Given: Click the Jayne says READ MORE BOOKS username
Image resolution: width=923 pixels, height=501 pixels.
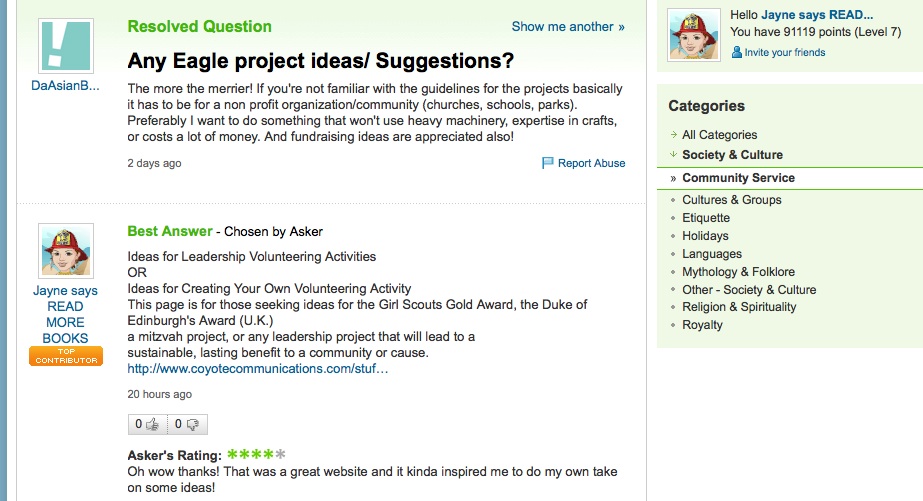Looking at the screenshot, I should click(x=65, y=314).
